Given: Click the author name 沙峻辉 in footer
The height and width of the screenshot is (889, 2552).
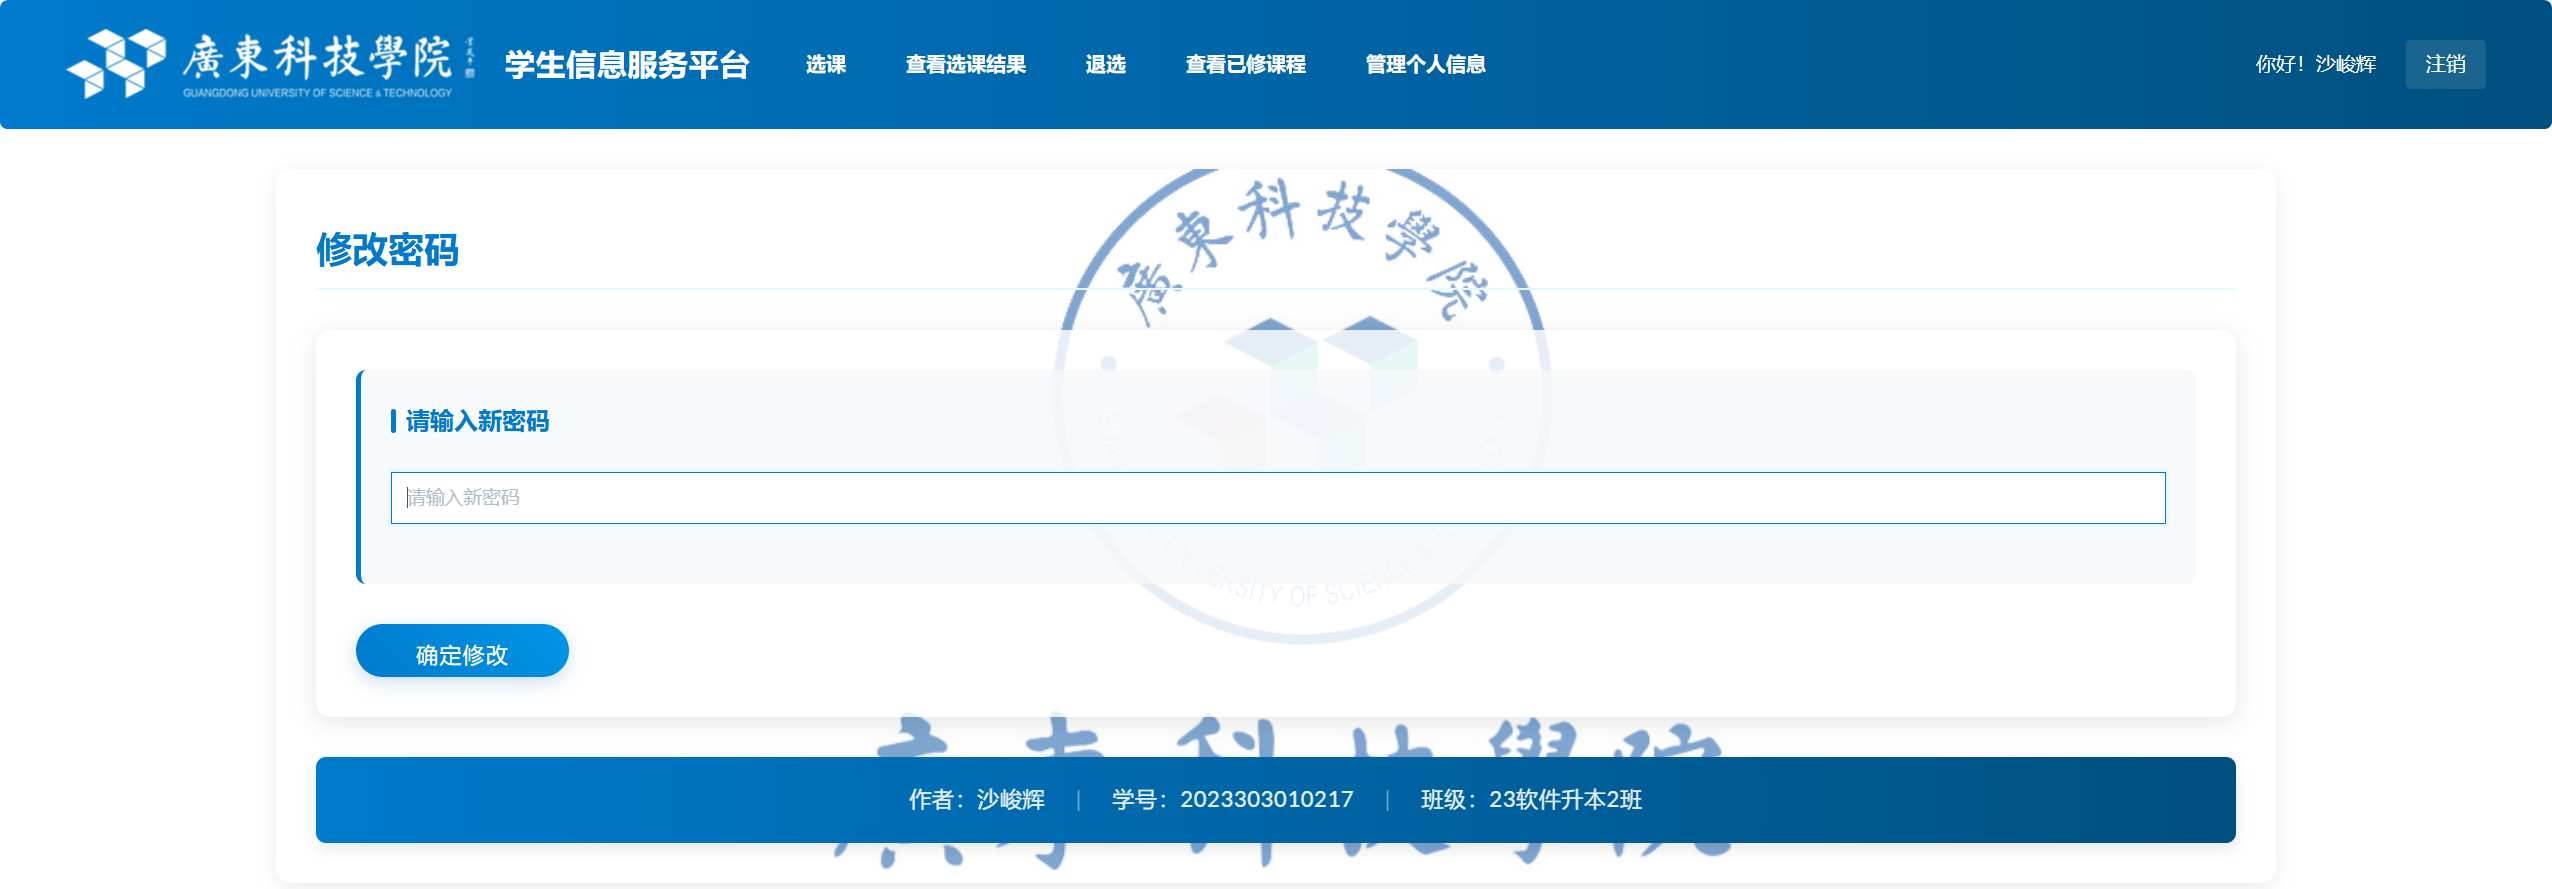Looking at the screenshot, I should tap(1010, 800).
